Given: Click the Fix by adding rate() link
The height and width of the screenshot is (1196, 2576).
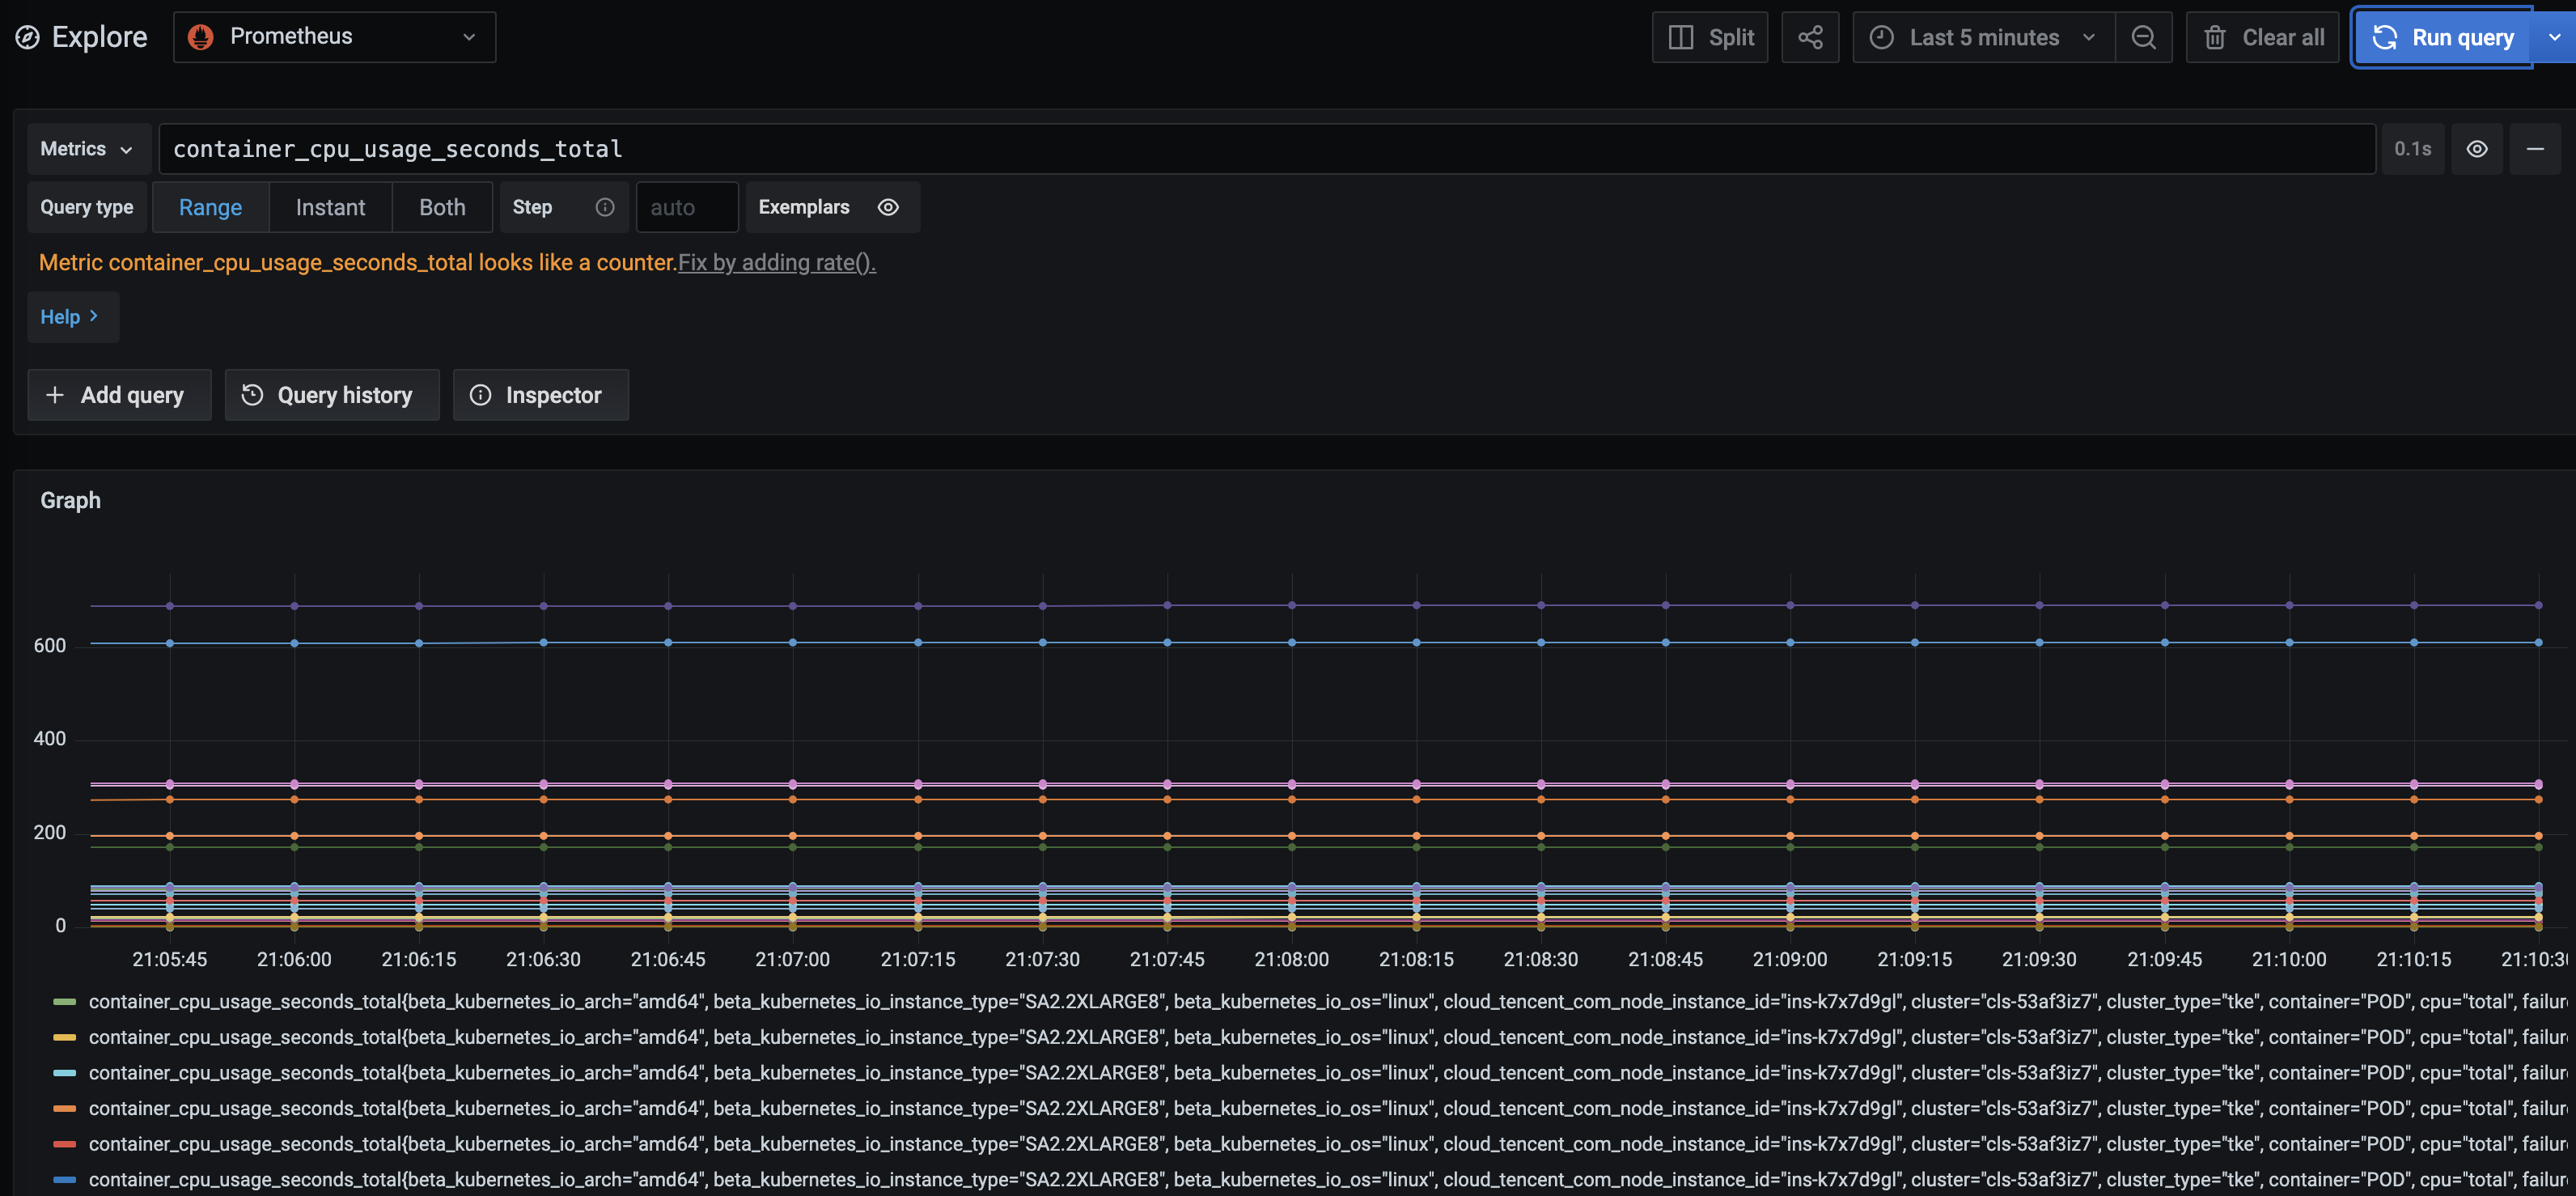Looking at the screenshot, I should pyautogui.click(x=776, y=263).
